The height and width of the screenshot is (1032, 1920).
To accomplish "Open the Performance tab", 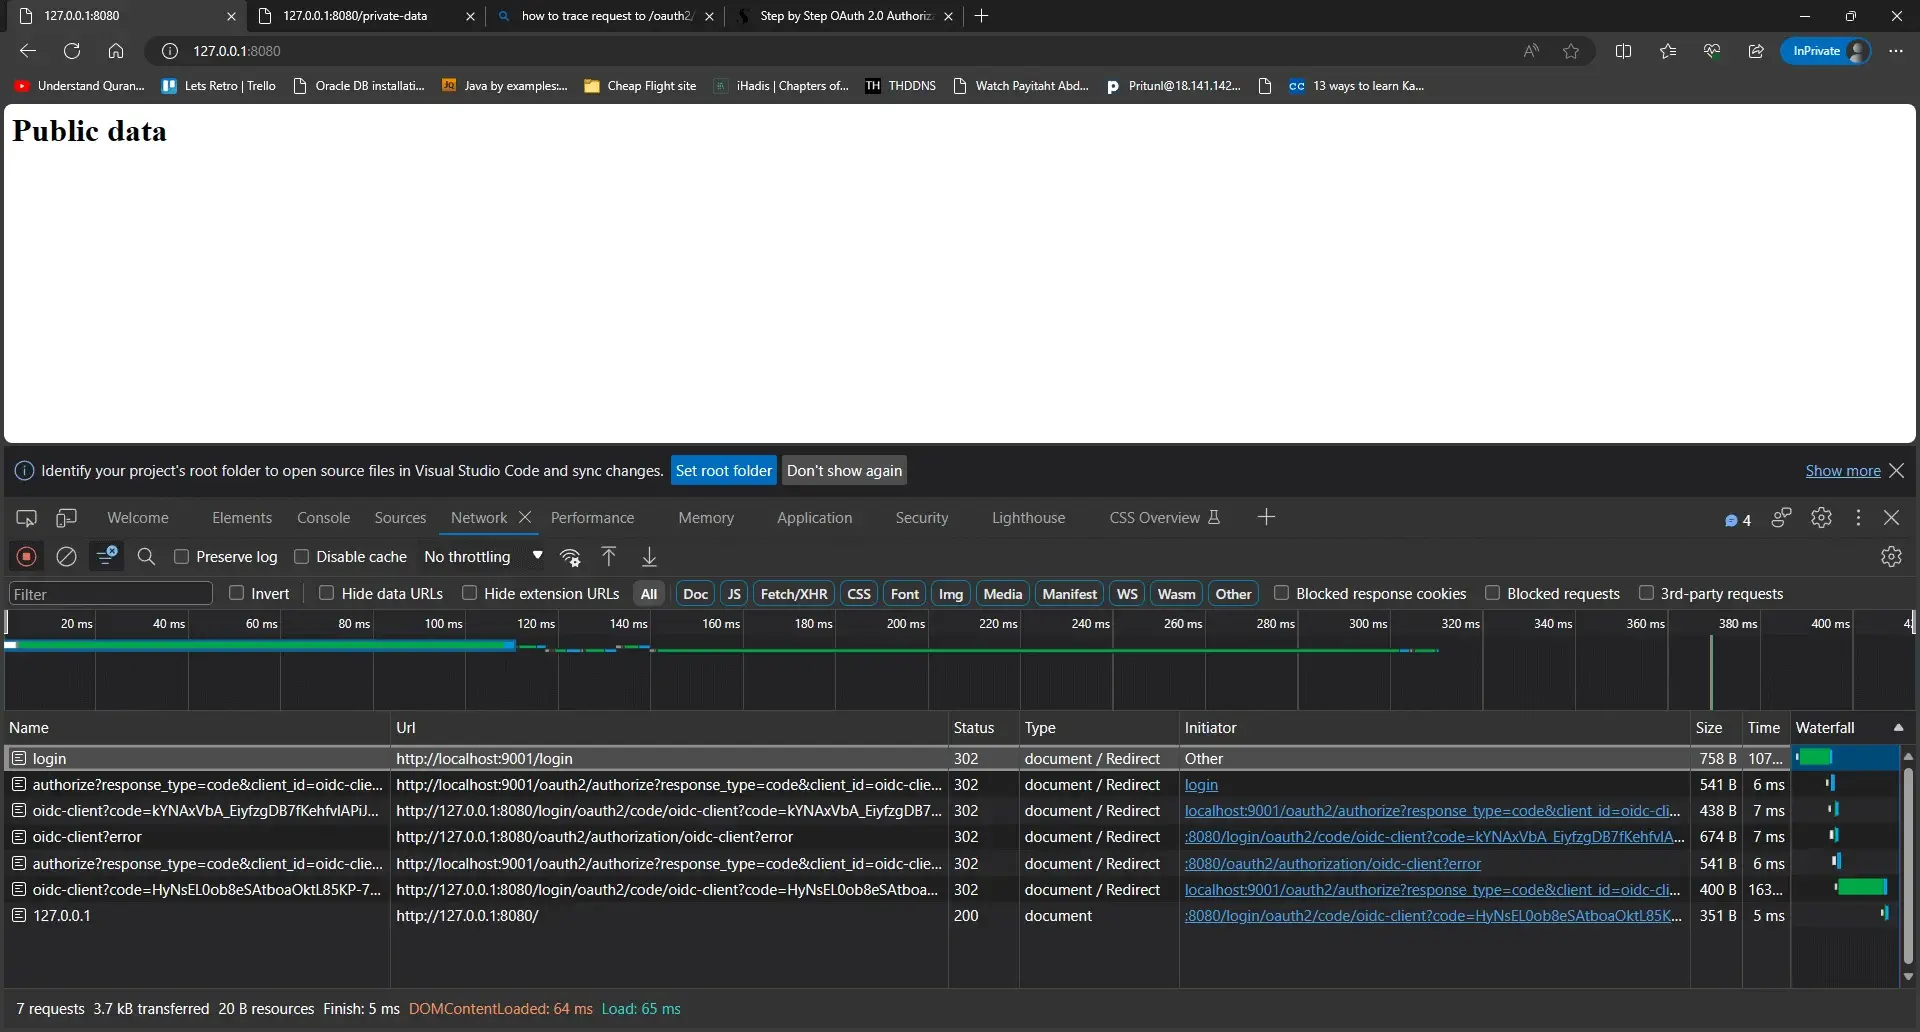I will [x=592, y=518].
